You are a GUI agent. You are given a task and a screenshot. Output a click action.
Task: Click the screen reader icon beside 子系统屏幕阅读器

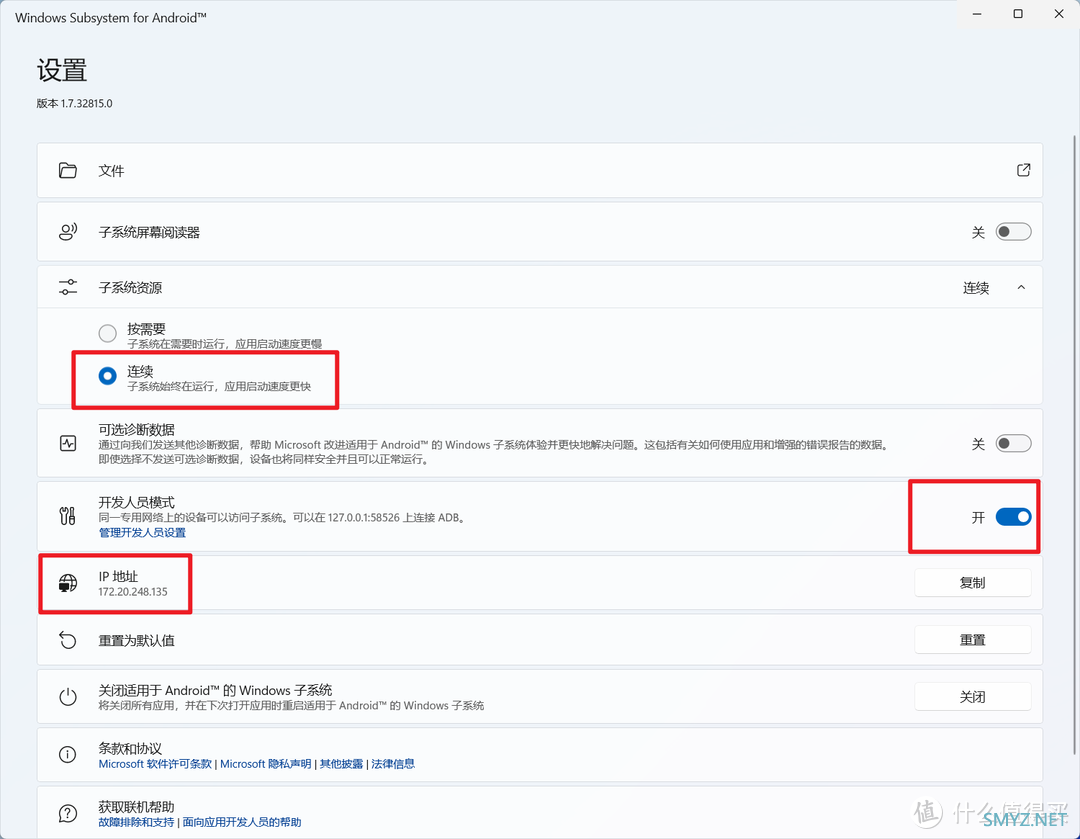point(68,232)
